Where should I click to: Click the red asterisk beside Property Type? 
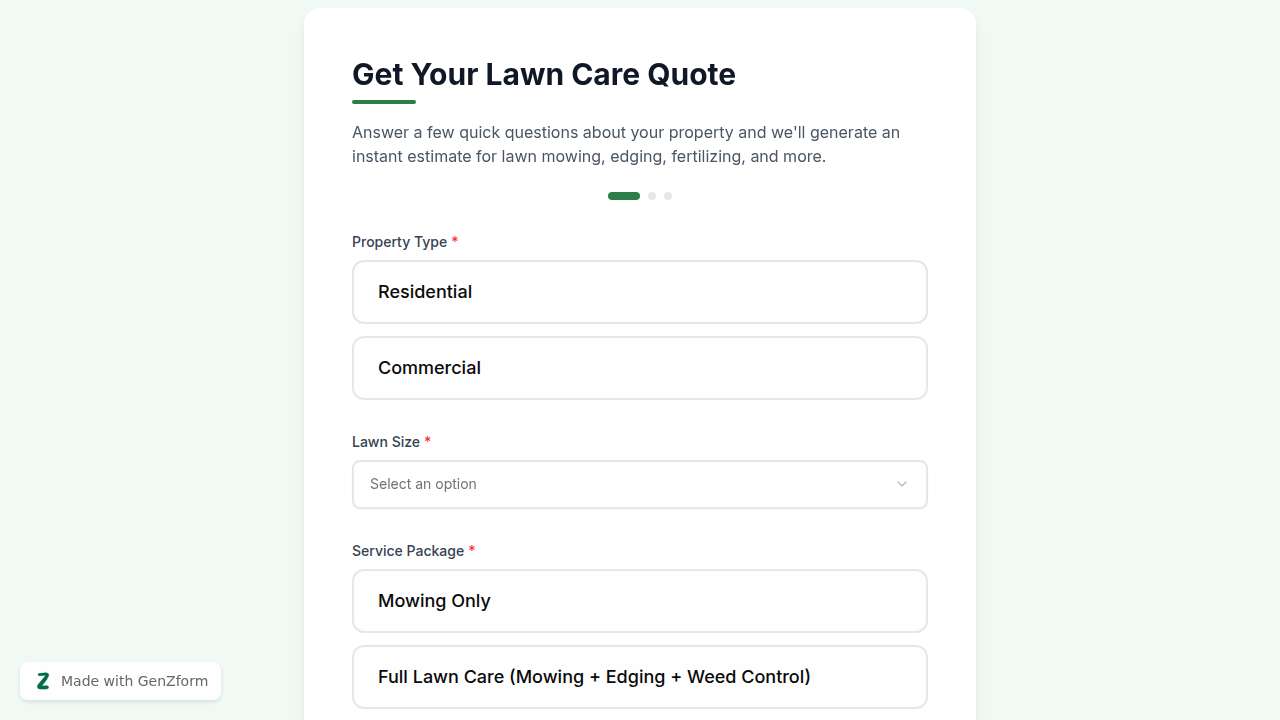pos(455,241)
